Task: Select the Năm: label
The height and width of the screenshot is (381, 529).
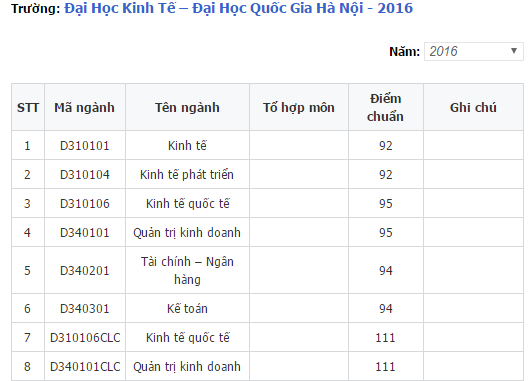Action: (x=405, y=52)
